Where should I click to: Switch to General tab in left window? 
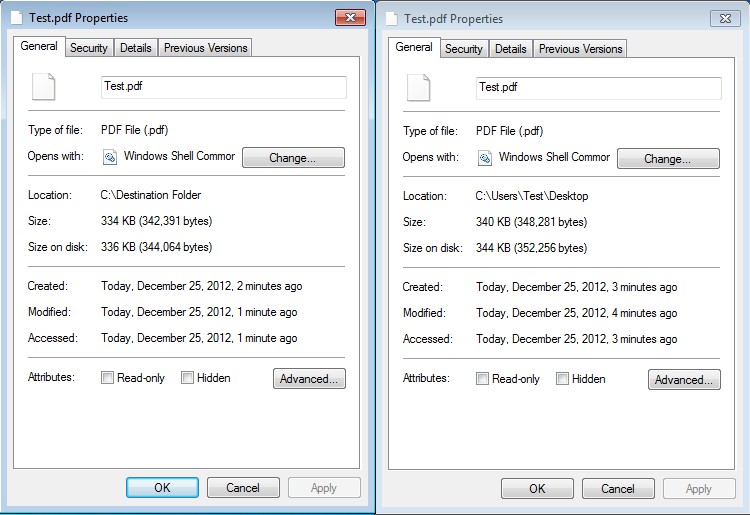pos(39,46)
